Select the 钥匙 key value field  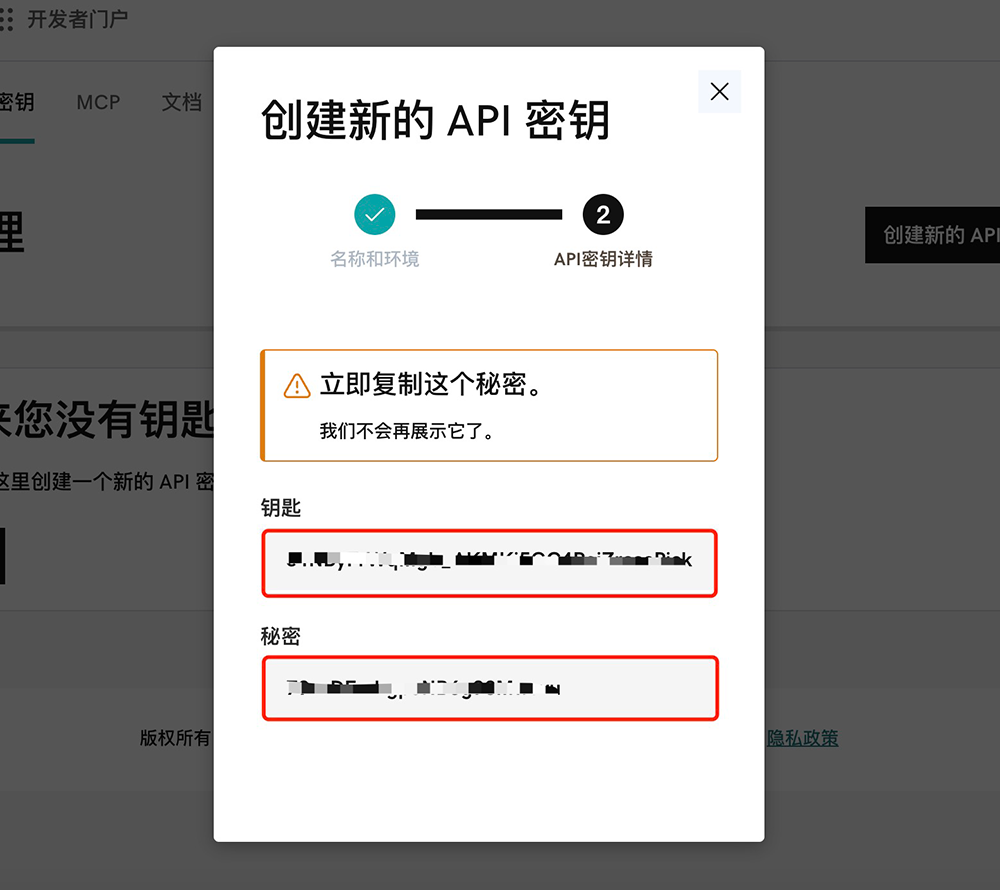point(490,563)
